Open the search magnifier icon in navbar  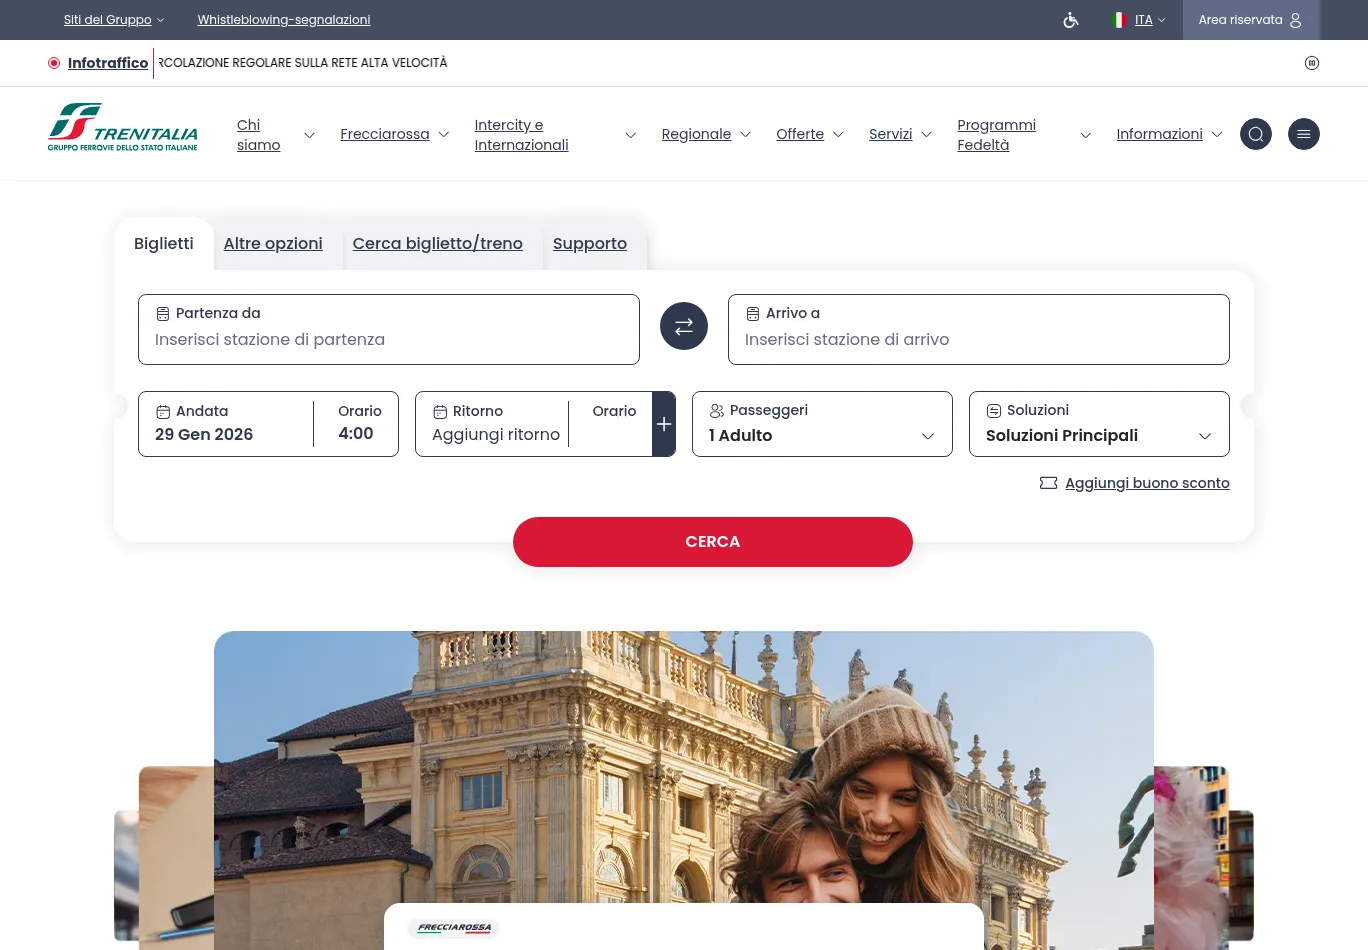tap(1256, 134)
